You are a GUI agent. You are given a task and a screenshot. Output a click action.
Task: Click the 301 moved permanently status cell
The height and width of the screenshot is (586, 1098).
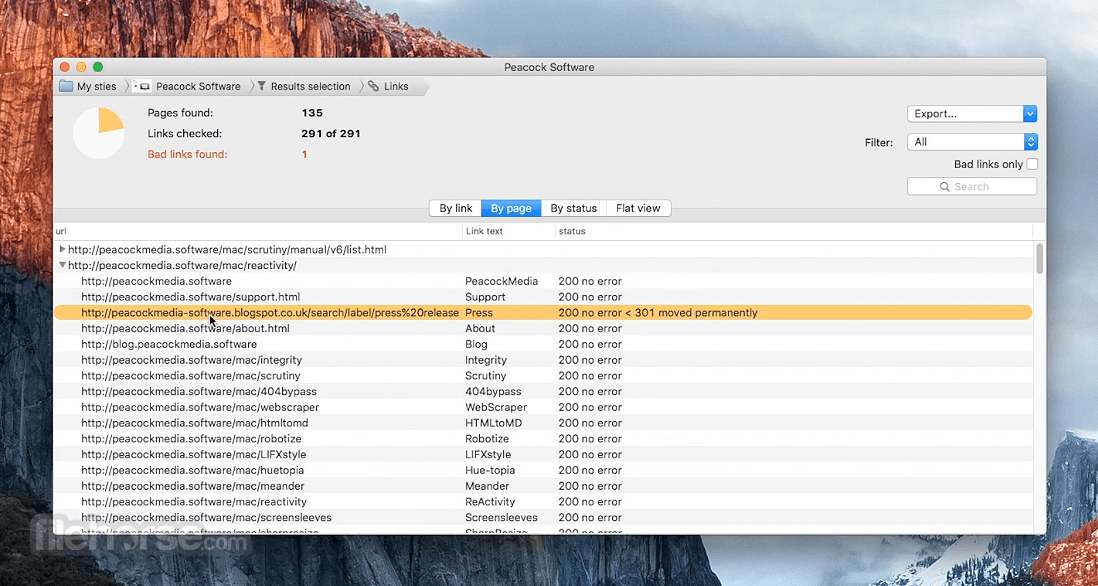(658, 313)
